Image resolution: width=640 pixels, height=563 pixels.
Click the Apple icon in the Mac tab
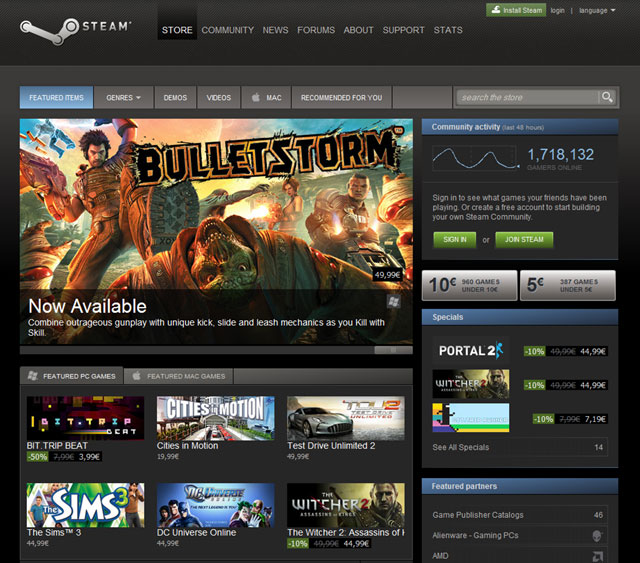pos(256,97)
